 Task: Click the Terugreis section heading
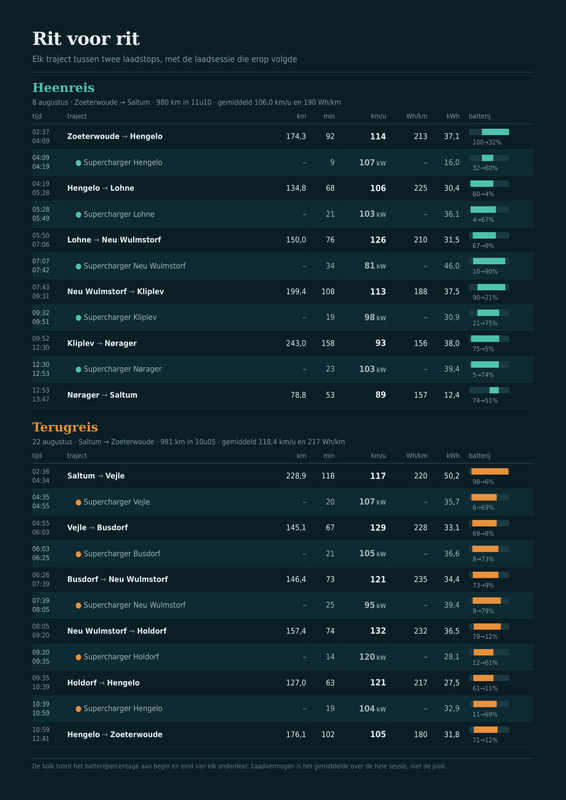pos(65,428)
